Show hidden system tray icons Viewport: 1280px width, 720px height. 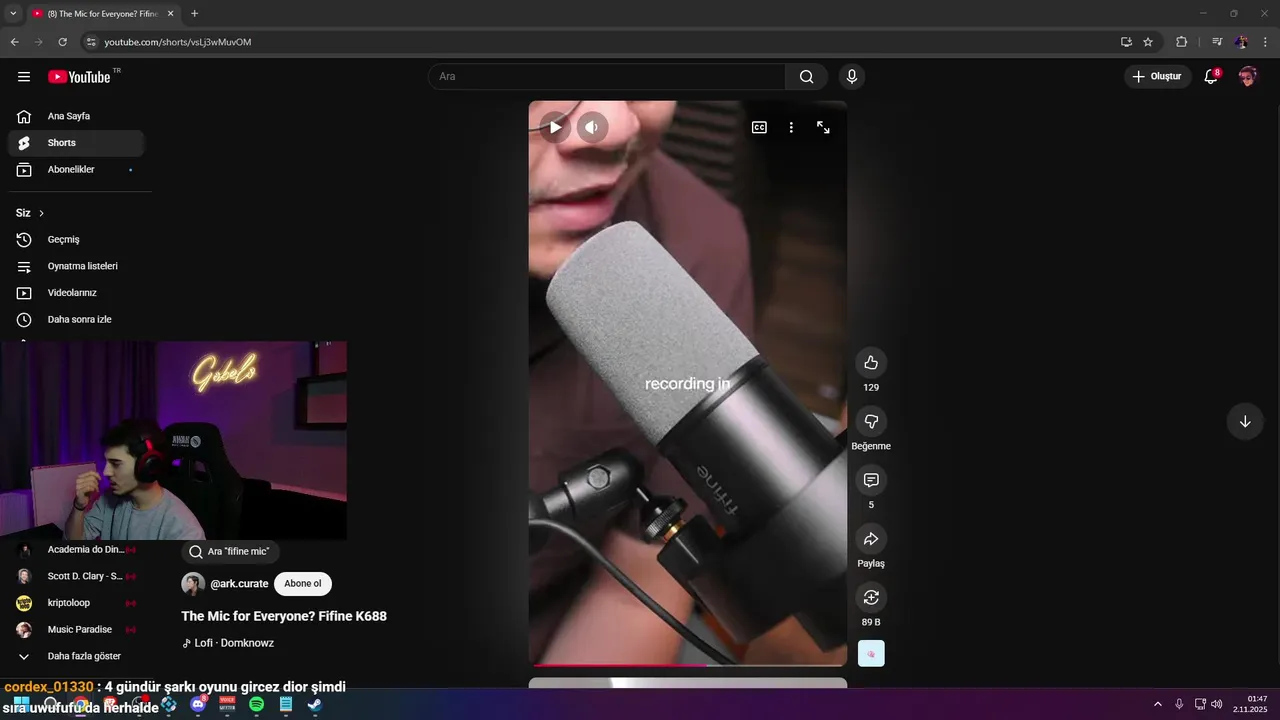[x=1158, y=704]
